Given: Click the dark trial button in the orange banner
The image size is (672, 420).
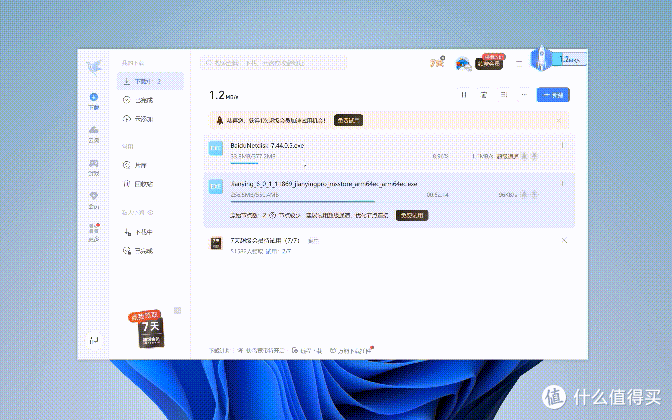Looking at the screenshot, I should click(348, 120).
